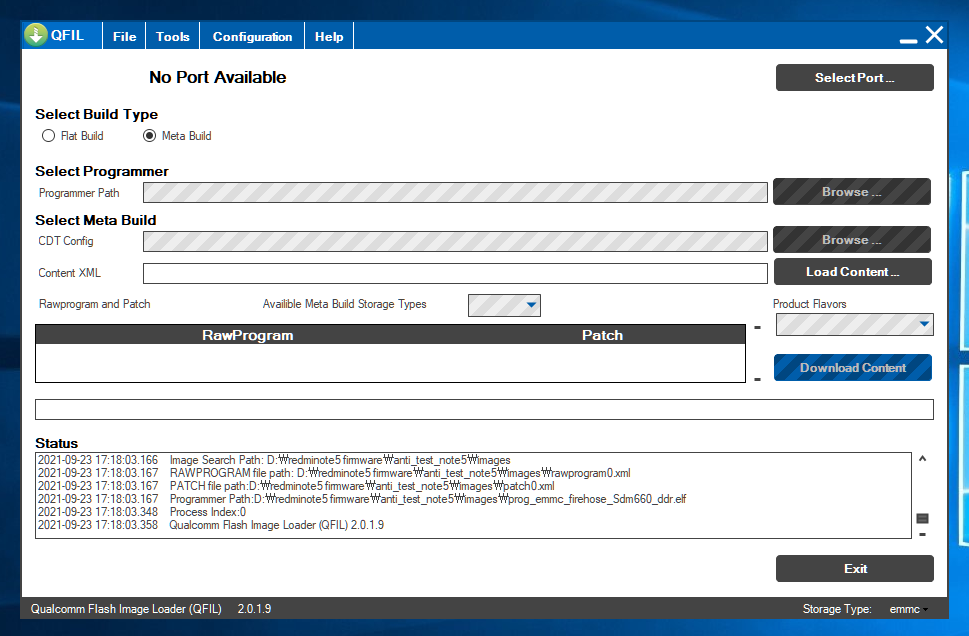Image resolution: width=969 pixels, height=636 pixels.
Task: Click the QFIL 2.0.1.9 version log line
Action: tap(211, 525)
